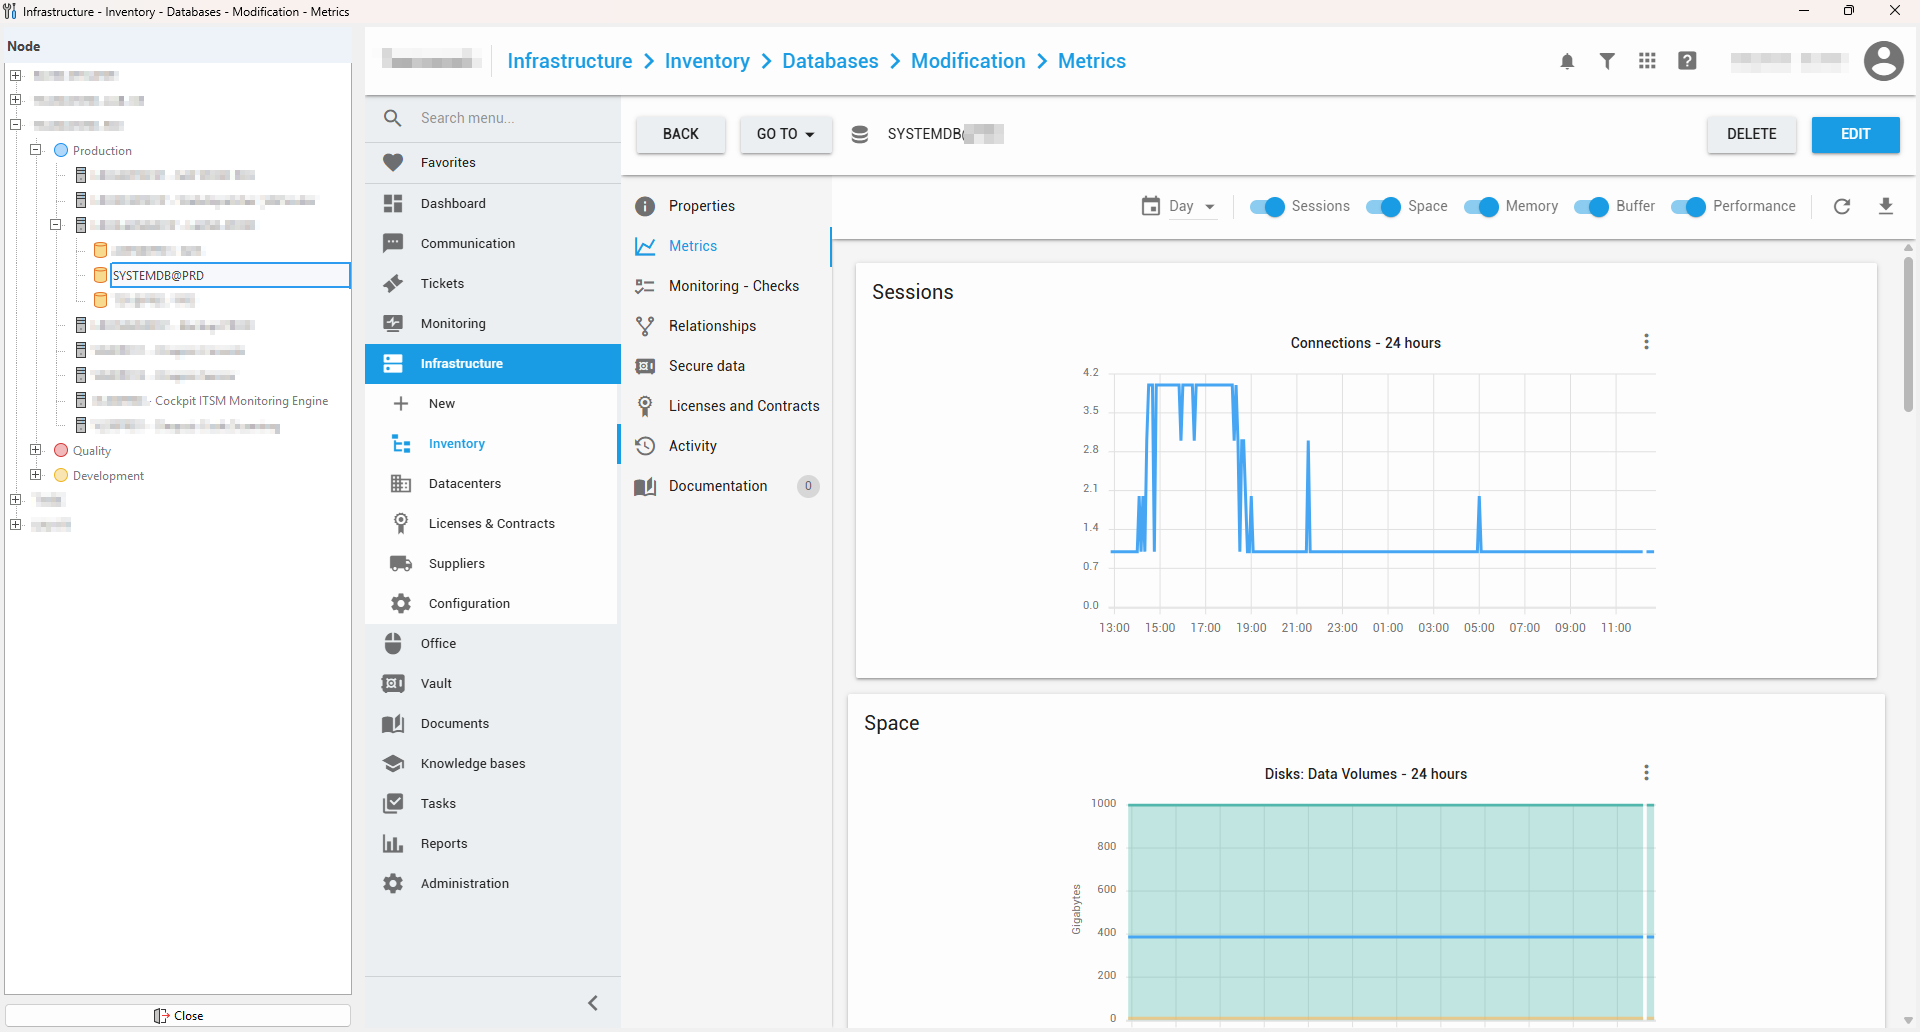Screen dimensions: 1920x1032
Task: Open the user account avatar
Action: pyautogui.click(x=1883, y=61)
